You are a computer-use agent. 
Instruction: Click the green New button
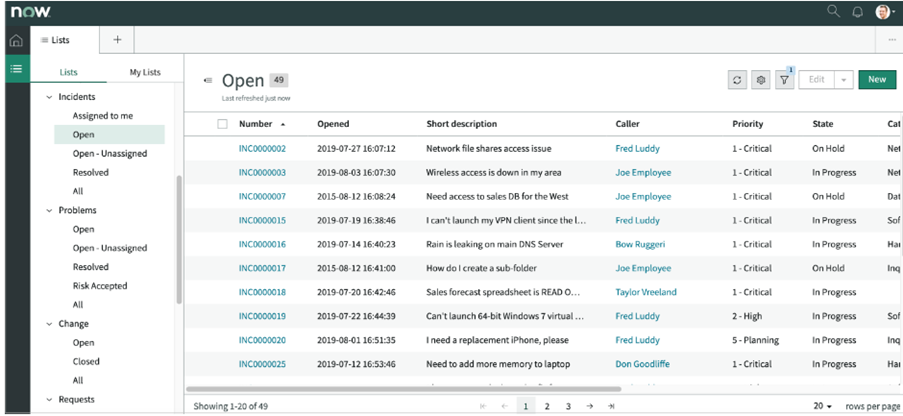click(876, 80)
